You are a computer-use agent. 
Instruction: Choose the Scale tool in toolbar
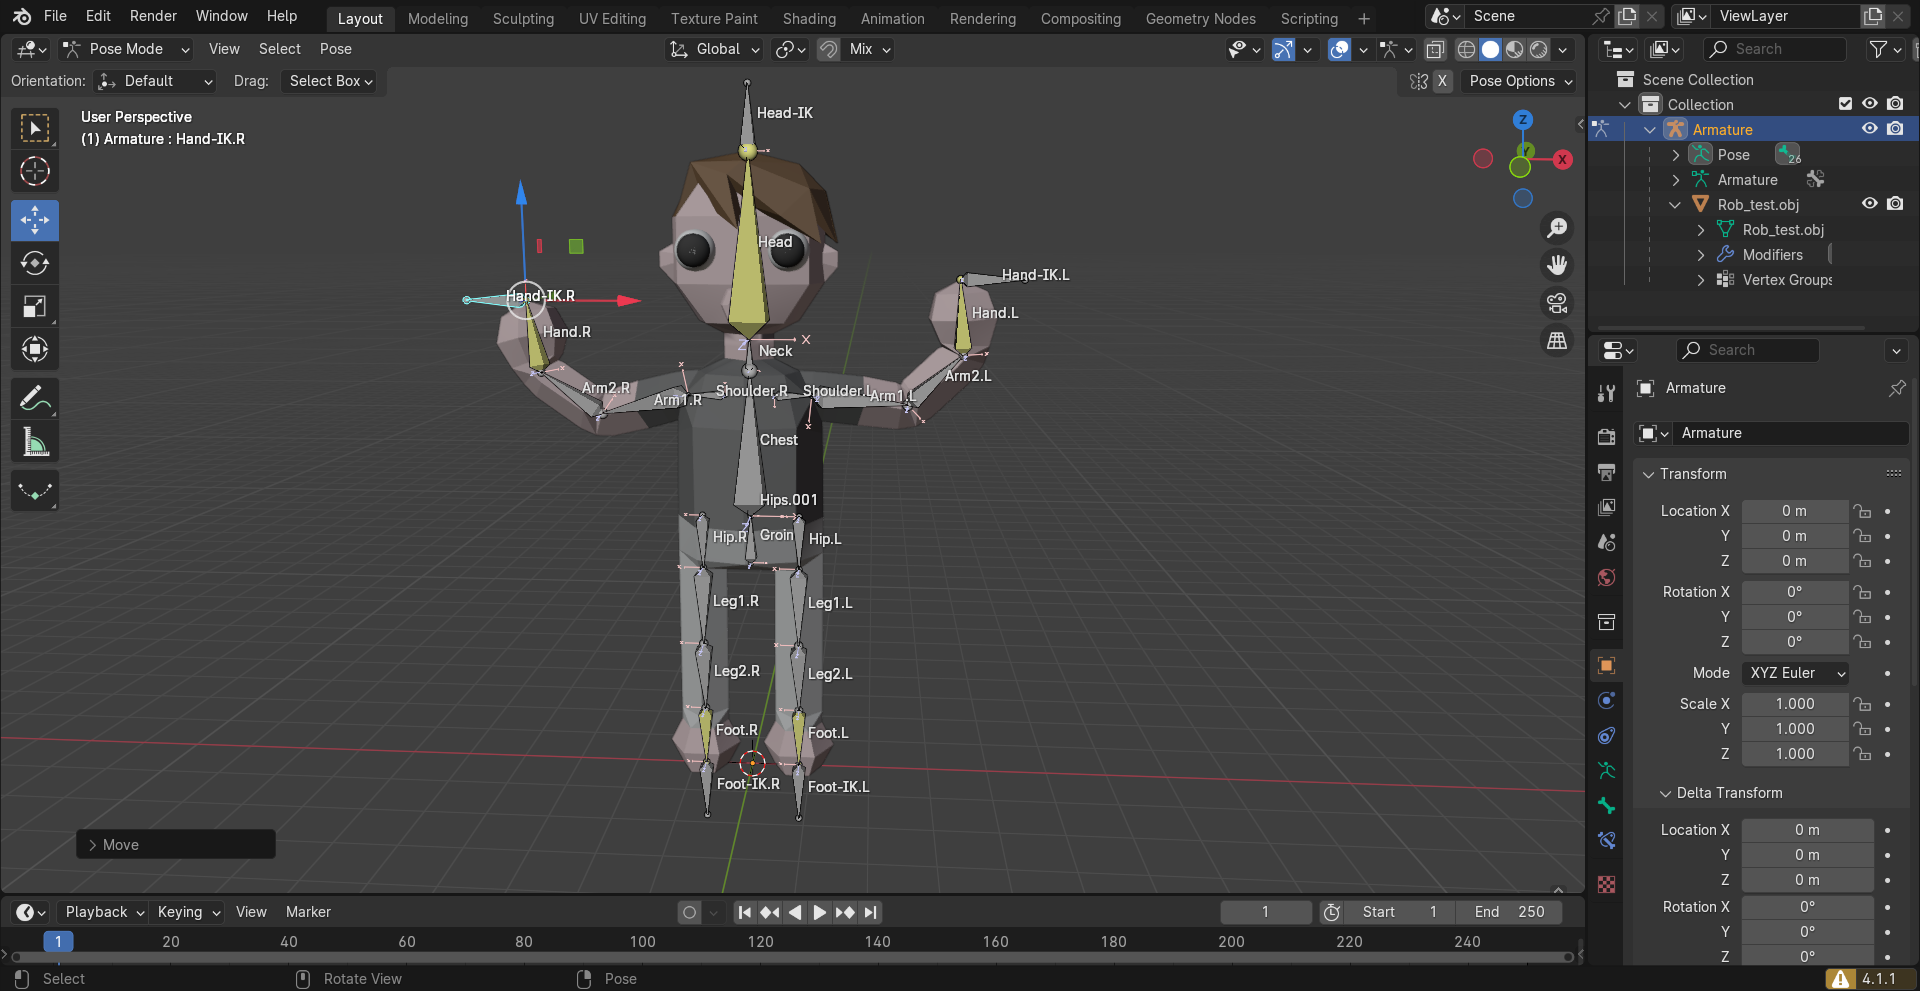[35, 306]
